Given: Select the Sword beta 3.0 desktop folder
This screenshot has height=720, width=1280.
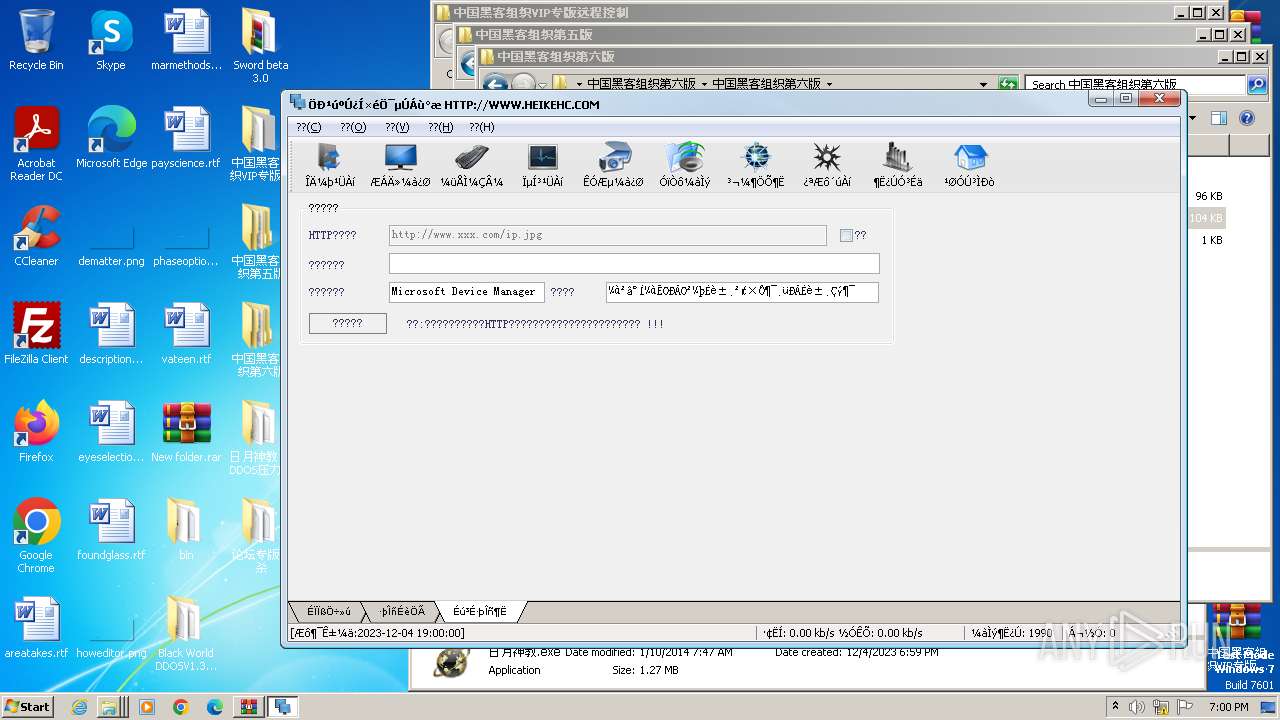Looking at the screenshot, I should click(260, 45).
